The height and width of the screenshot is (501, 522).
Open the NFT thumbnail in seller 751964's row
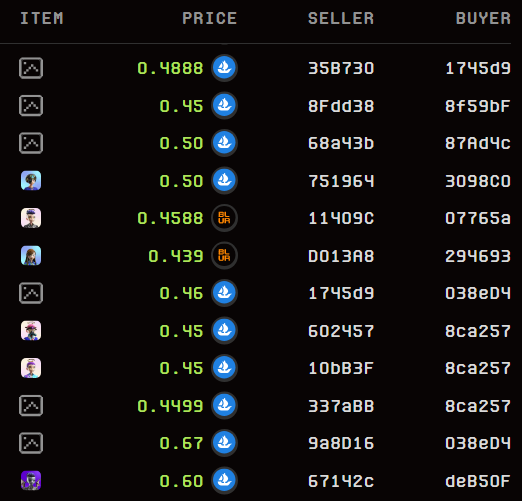(x=31, y=181)
